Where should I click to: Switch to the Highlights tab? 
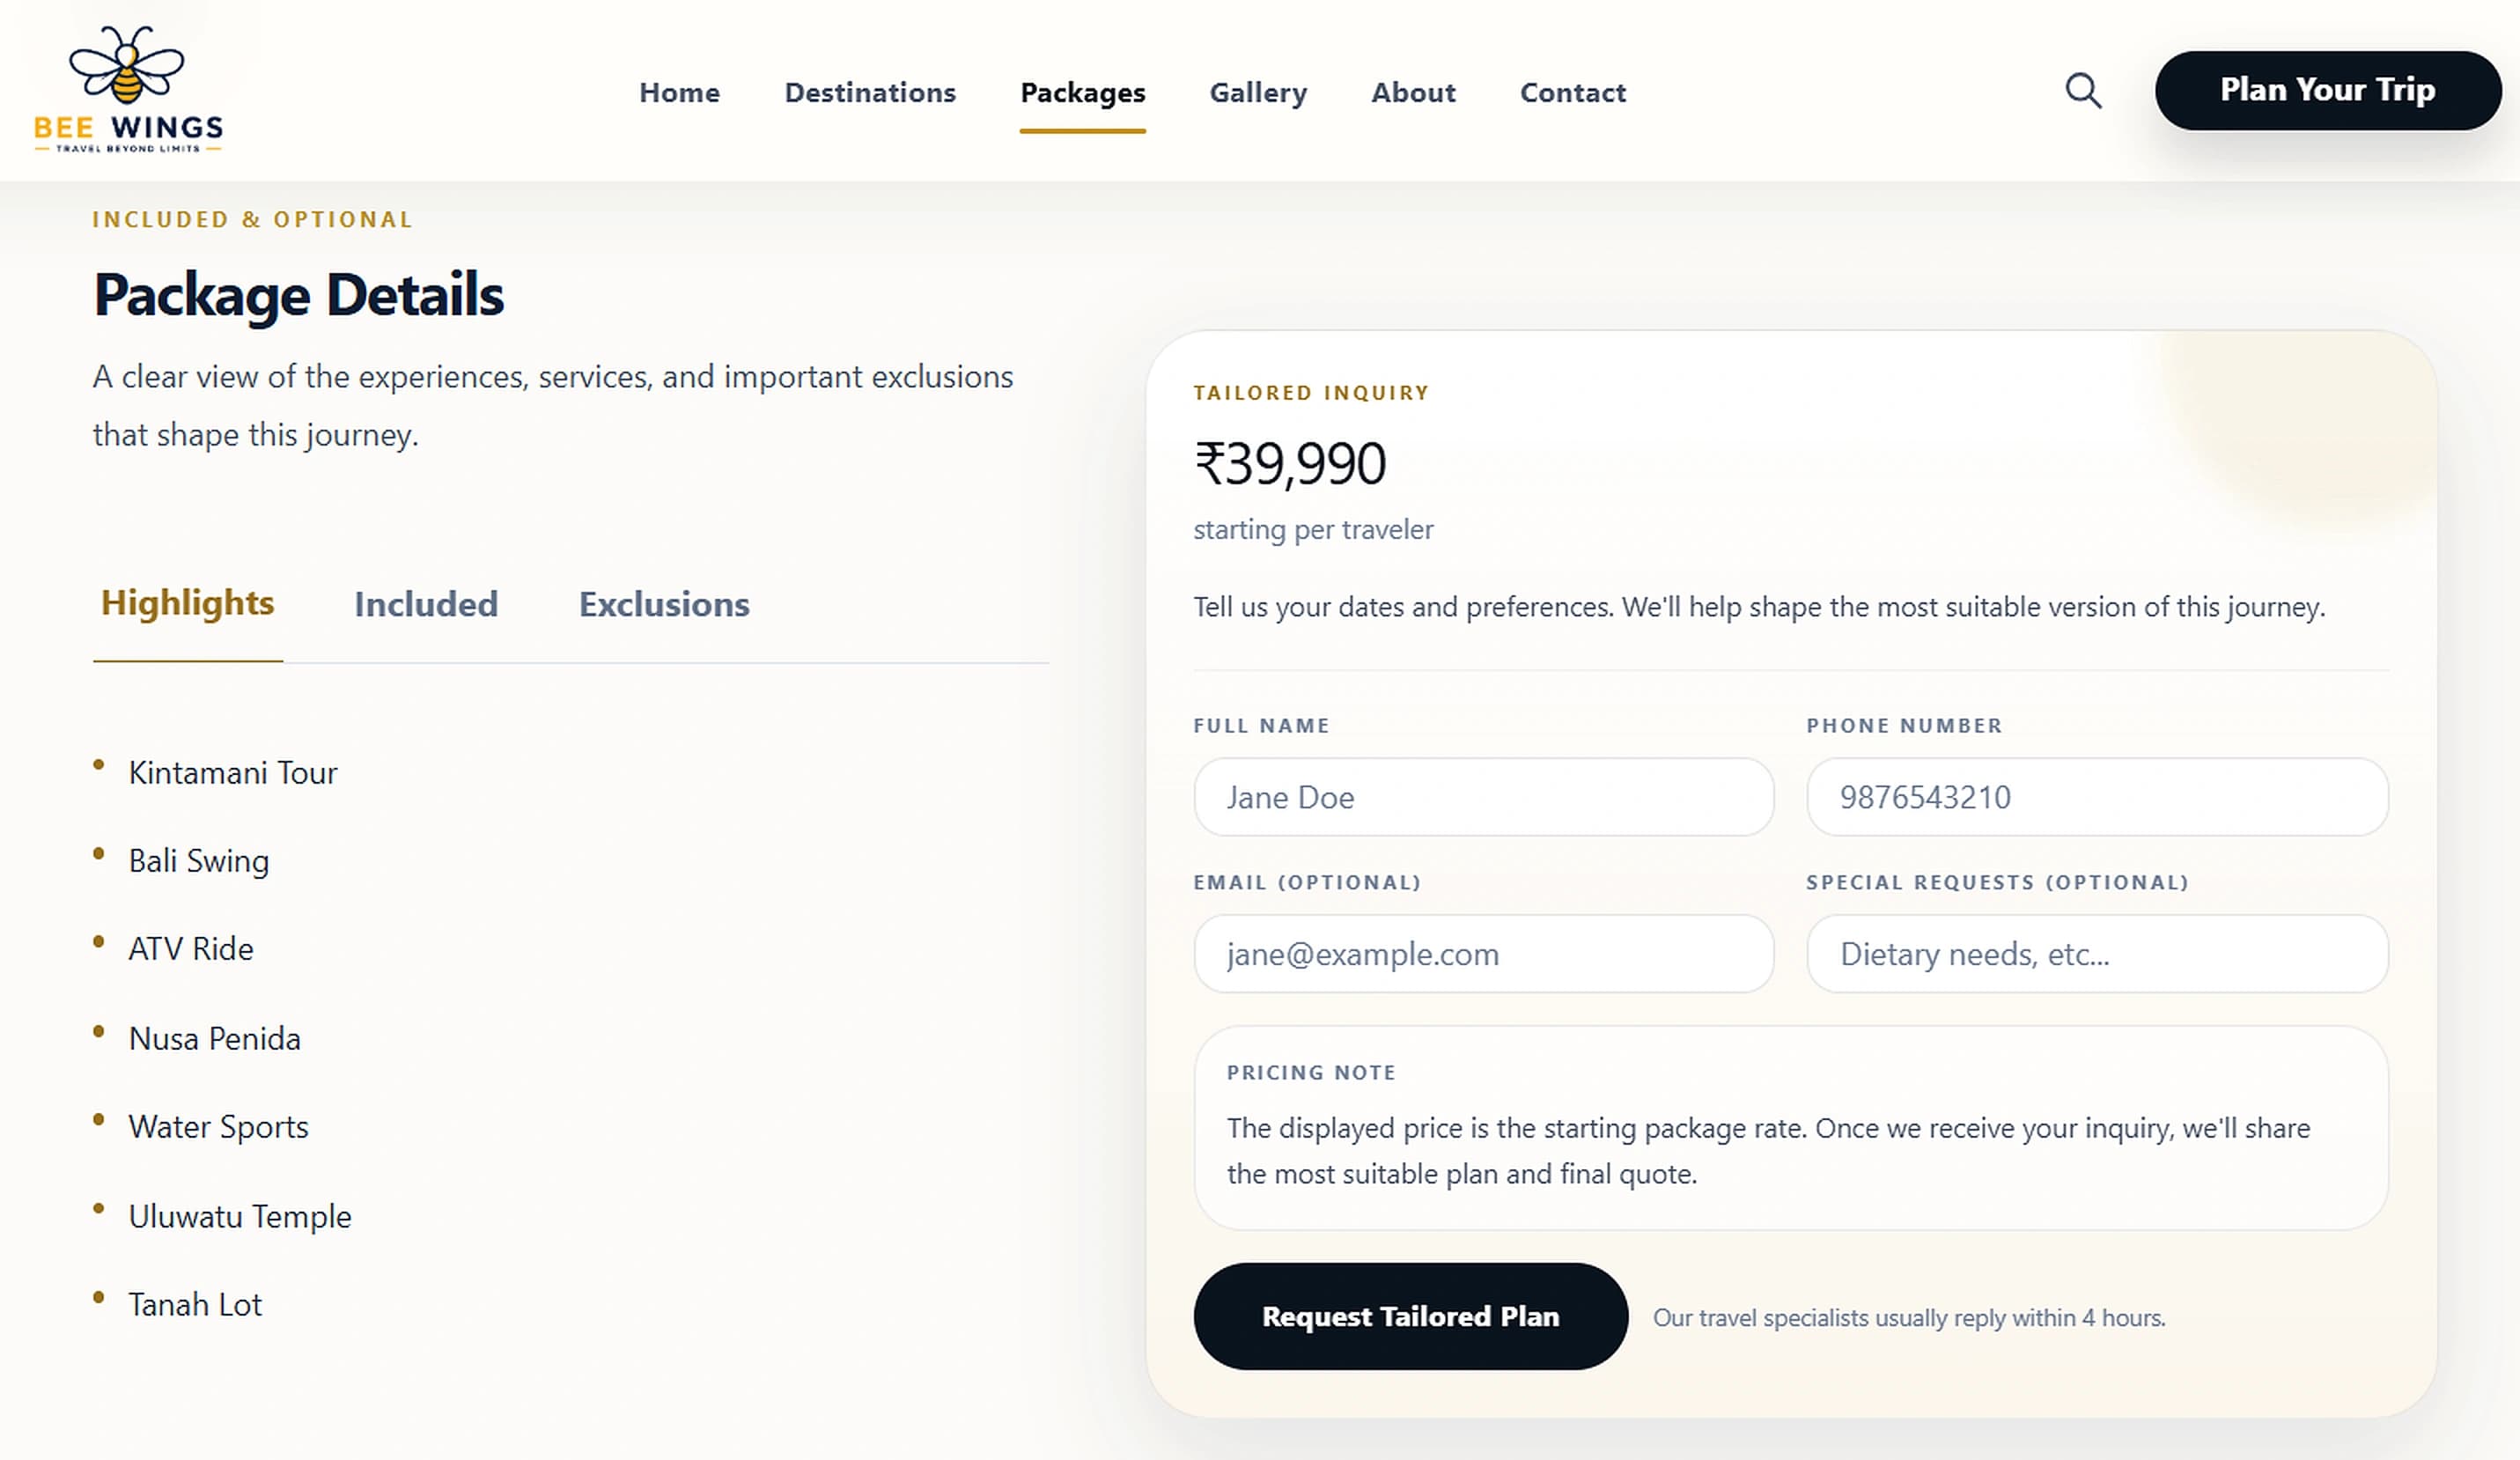[x=188, y=603]
